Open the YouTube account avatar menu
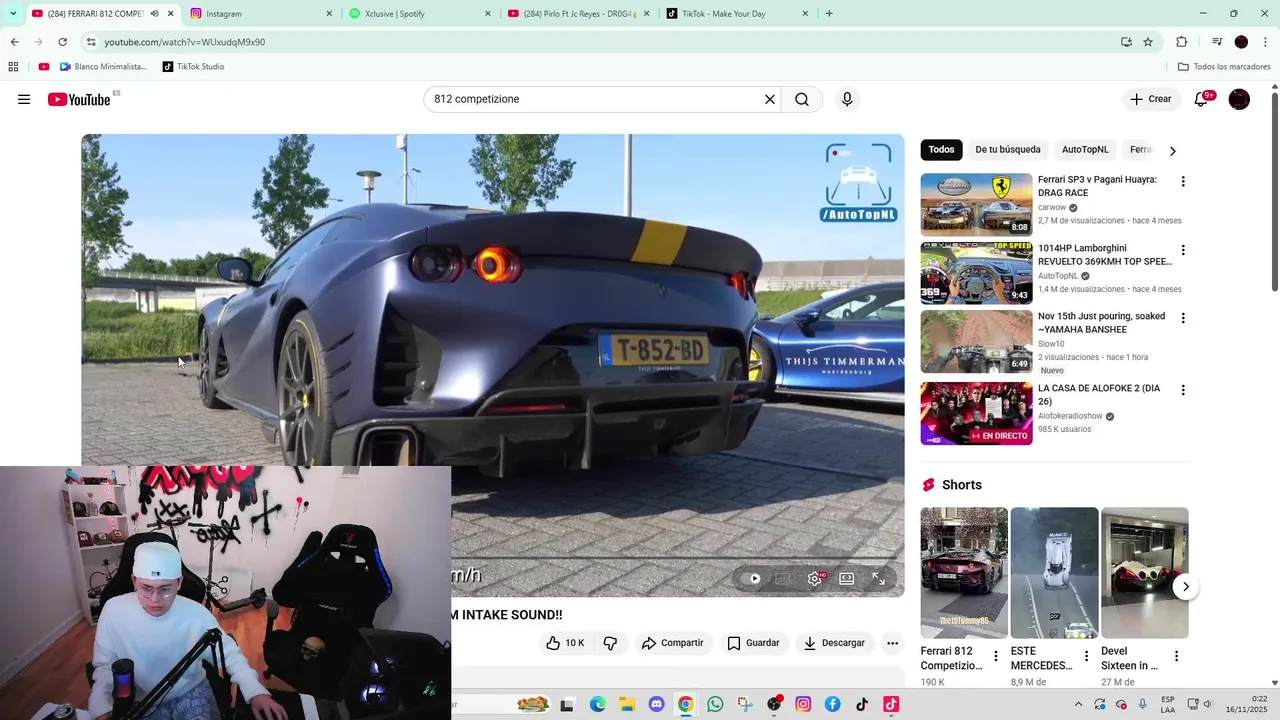1280x720 pixels. click(1239, 99)
